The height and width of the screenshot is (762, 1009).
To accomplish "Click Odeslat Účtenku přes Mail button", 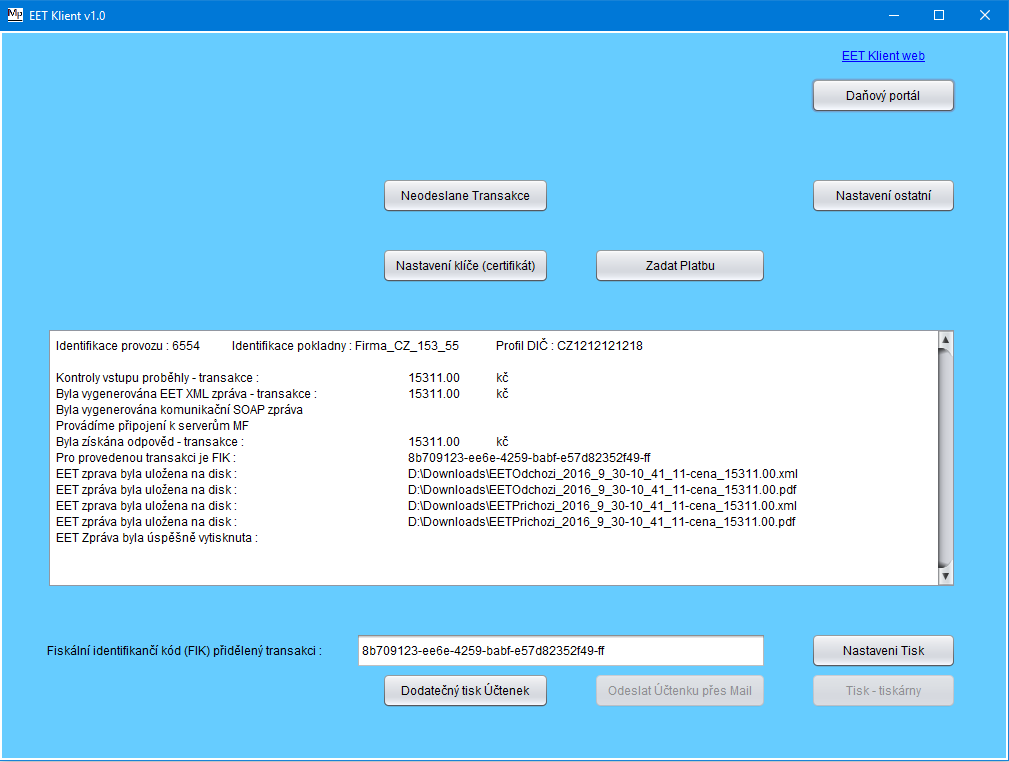I will (x=680, y=691).
